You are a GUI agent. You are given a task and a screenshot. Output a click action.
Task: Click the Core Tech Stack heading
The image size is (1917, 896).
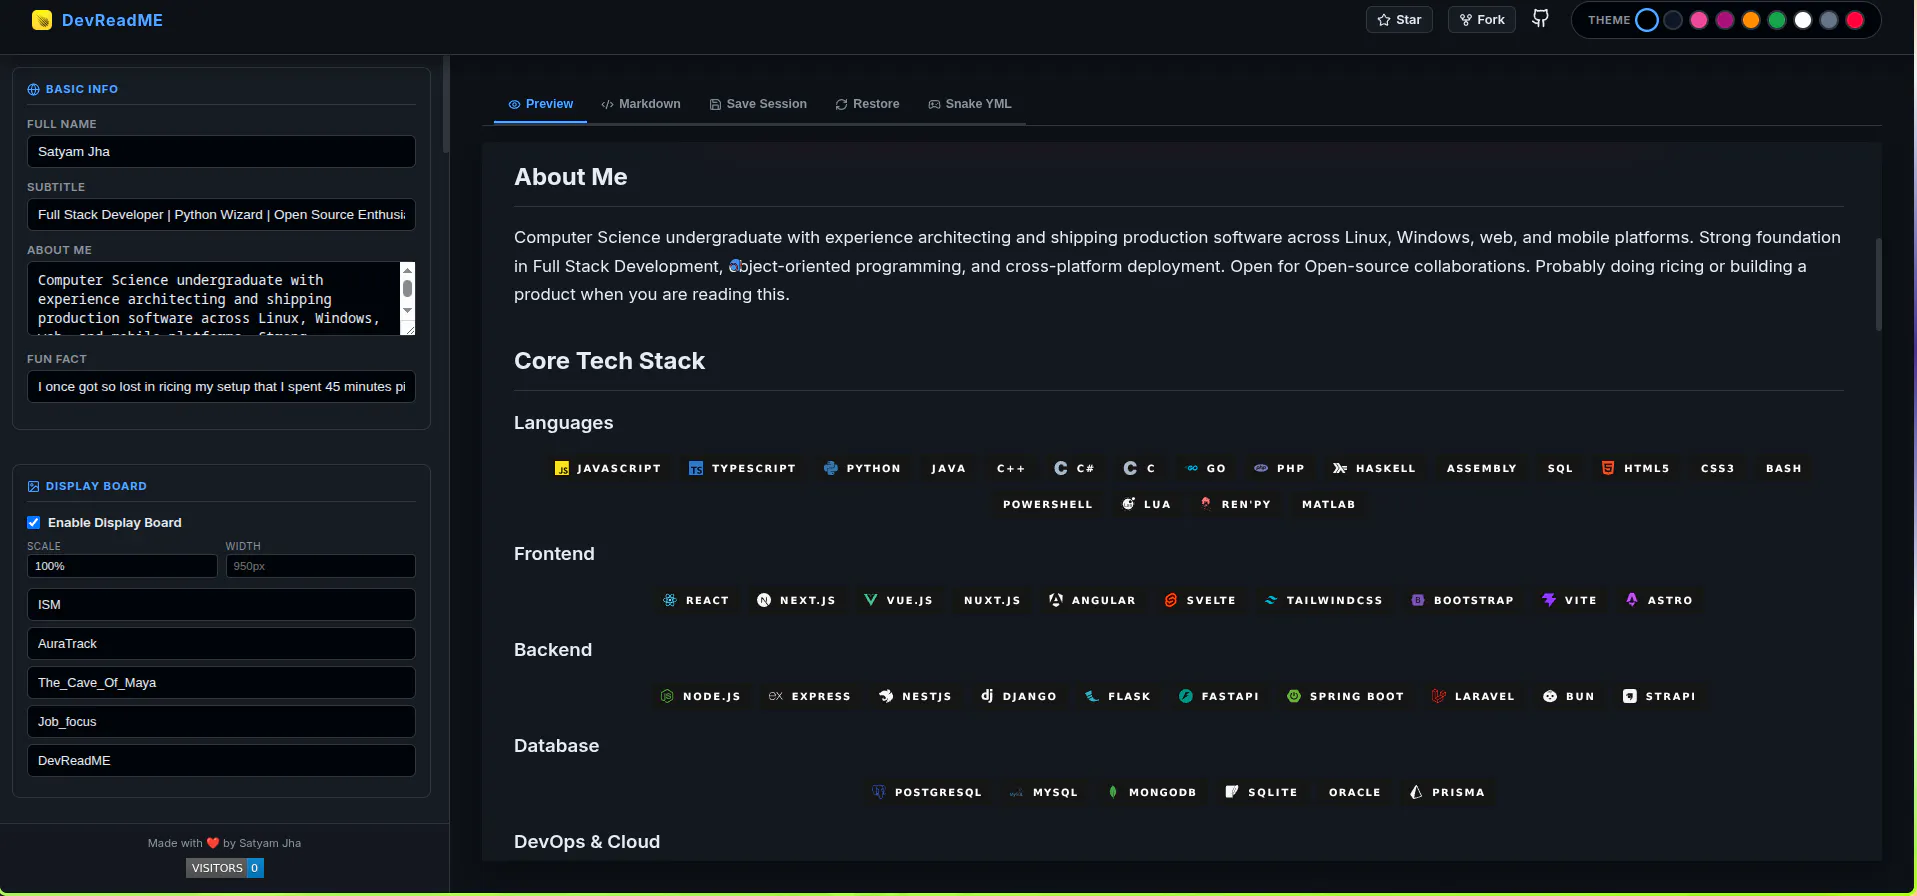coord(609,361)
